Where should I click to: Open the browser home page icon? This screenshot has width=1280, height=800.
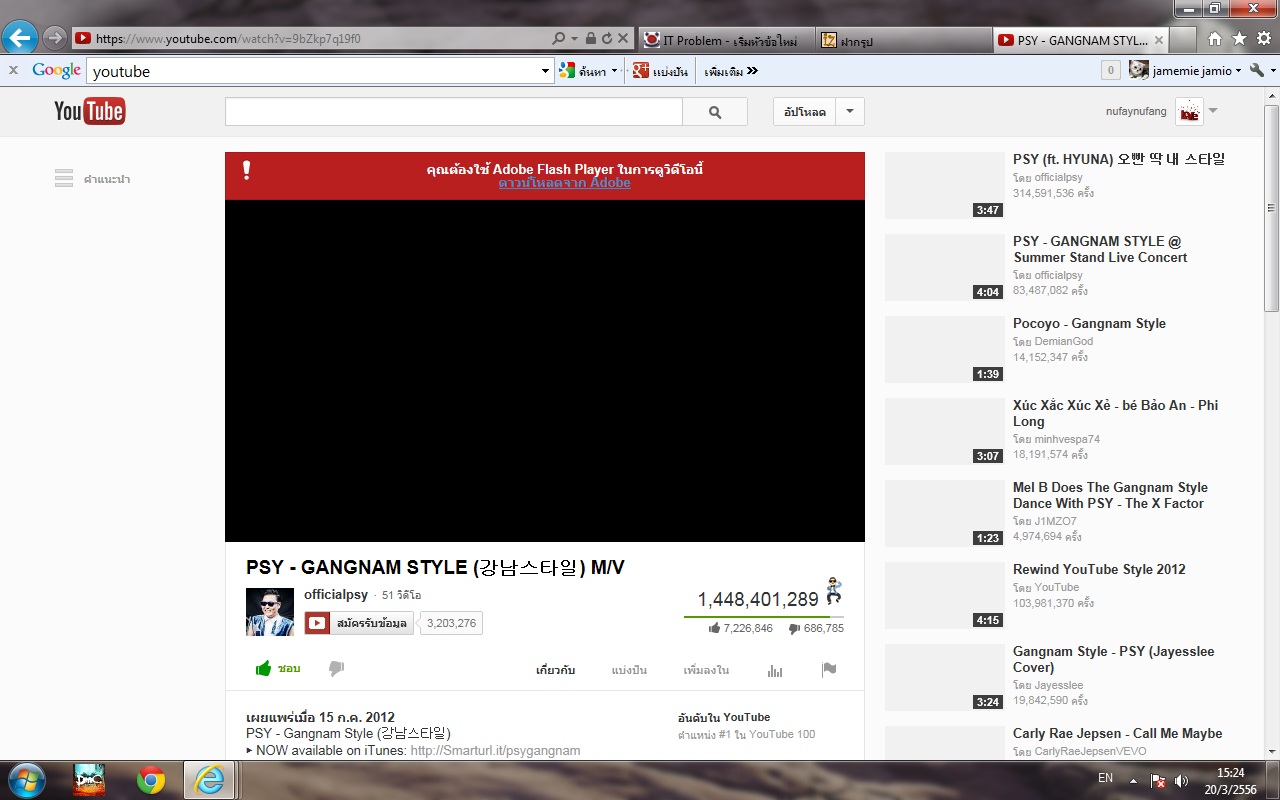tap(1215, 39)
